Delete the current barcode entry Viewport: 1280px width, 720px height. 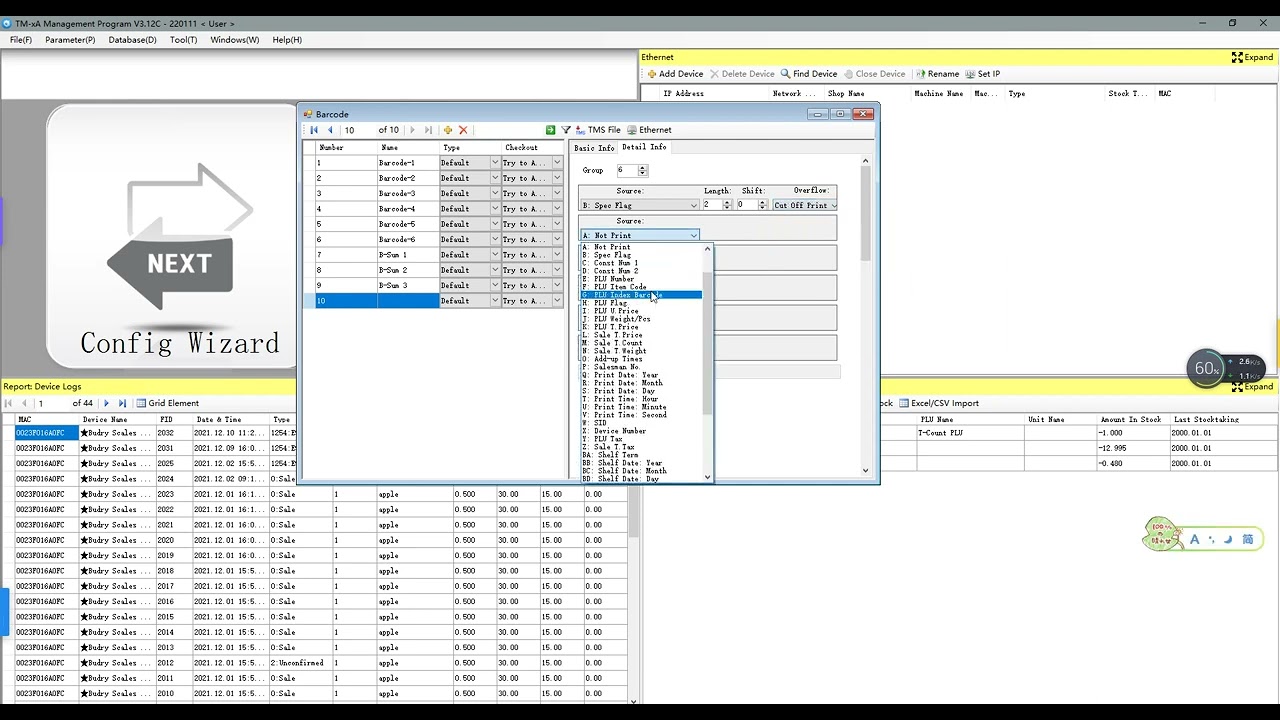(463, 130)
